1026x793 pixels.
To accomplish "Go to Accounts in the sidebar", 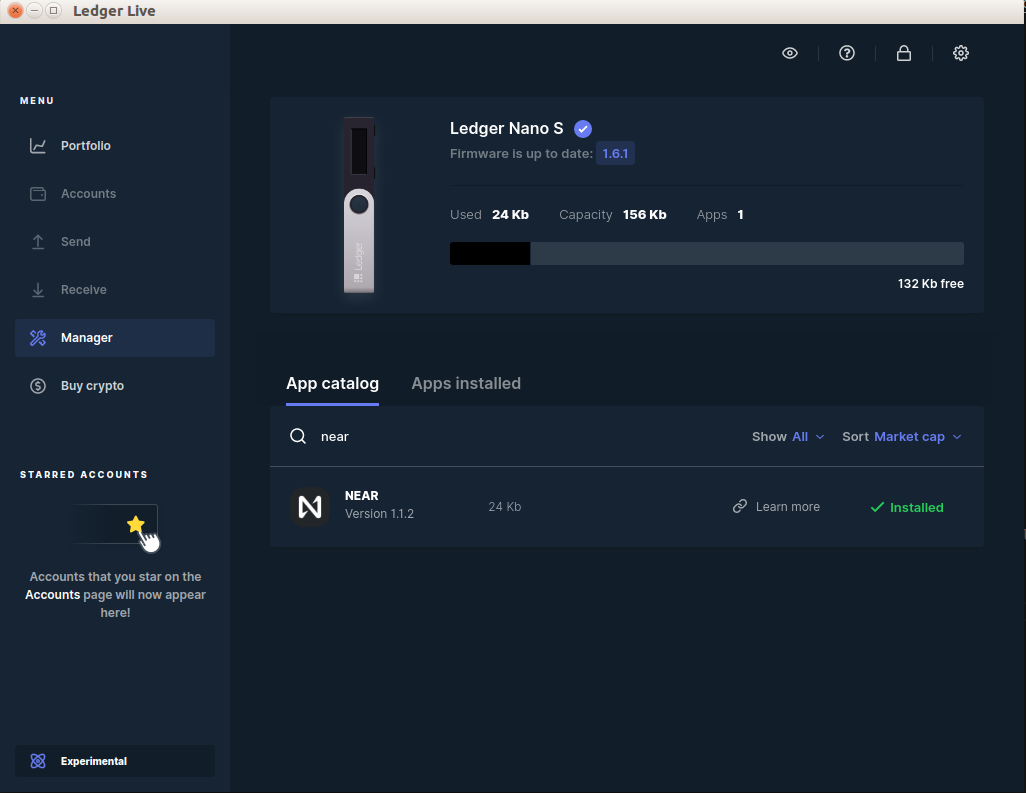I will (115, 194).
